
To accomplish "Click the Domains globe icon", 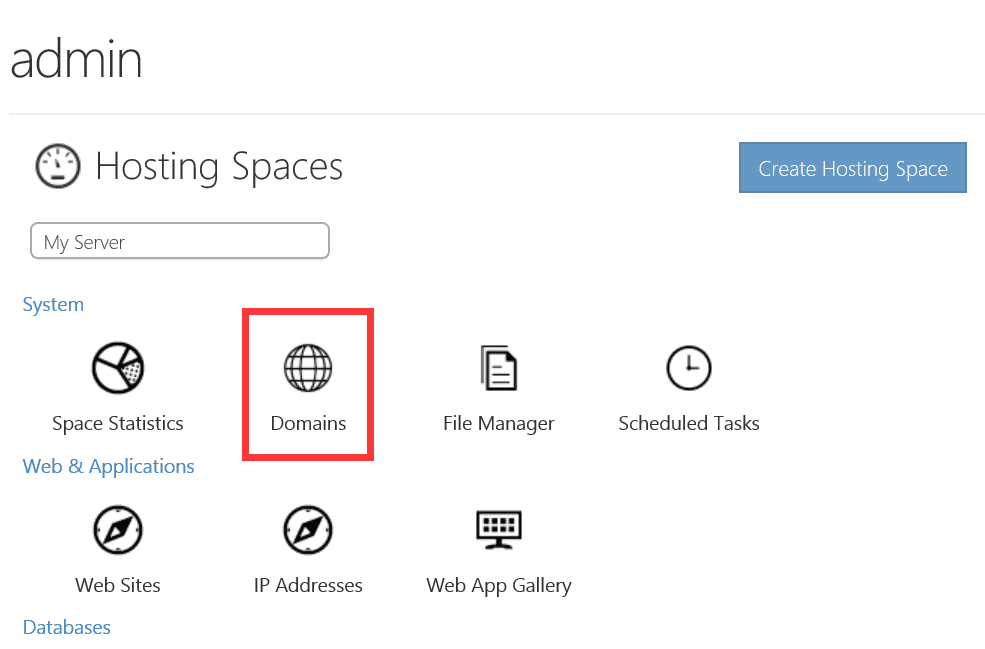I will coord(308,368).
